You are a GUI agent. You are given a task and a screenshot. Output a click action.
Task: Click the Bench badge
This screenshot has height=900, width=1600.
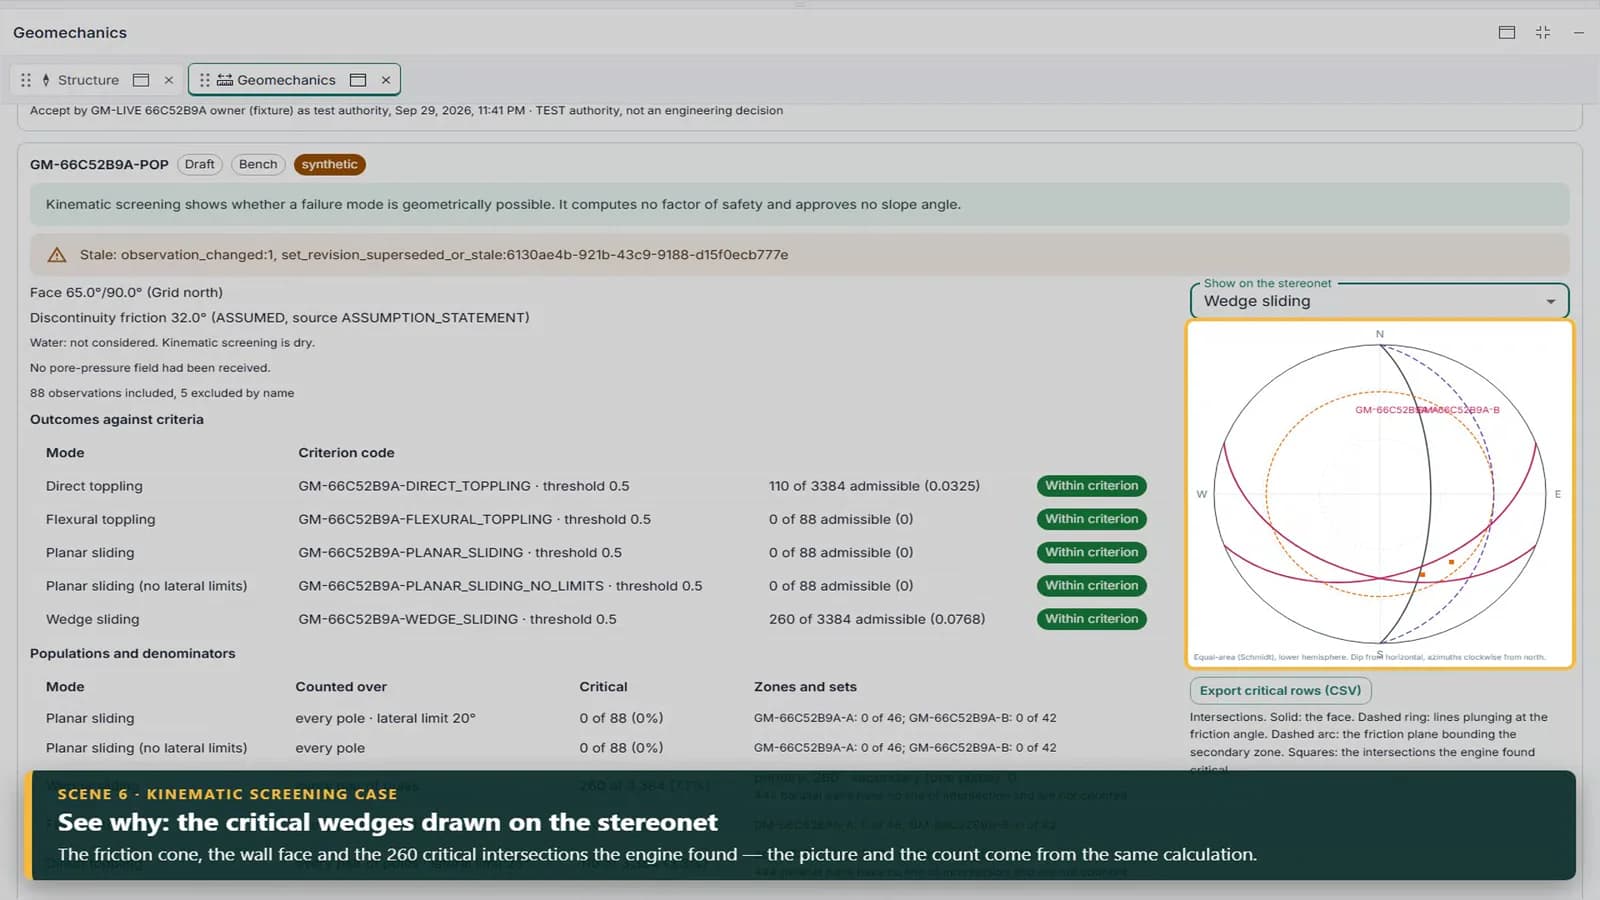(258, 165)
